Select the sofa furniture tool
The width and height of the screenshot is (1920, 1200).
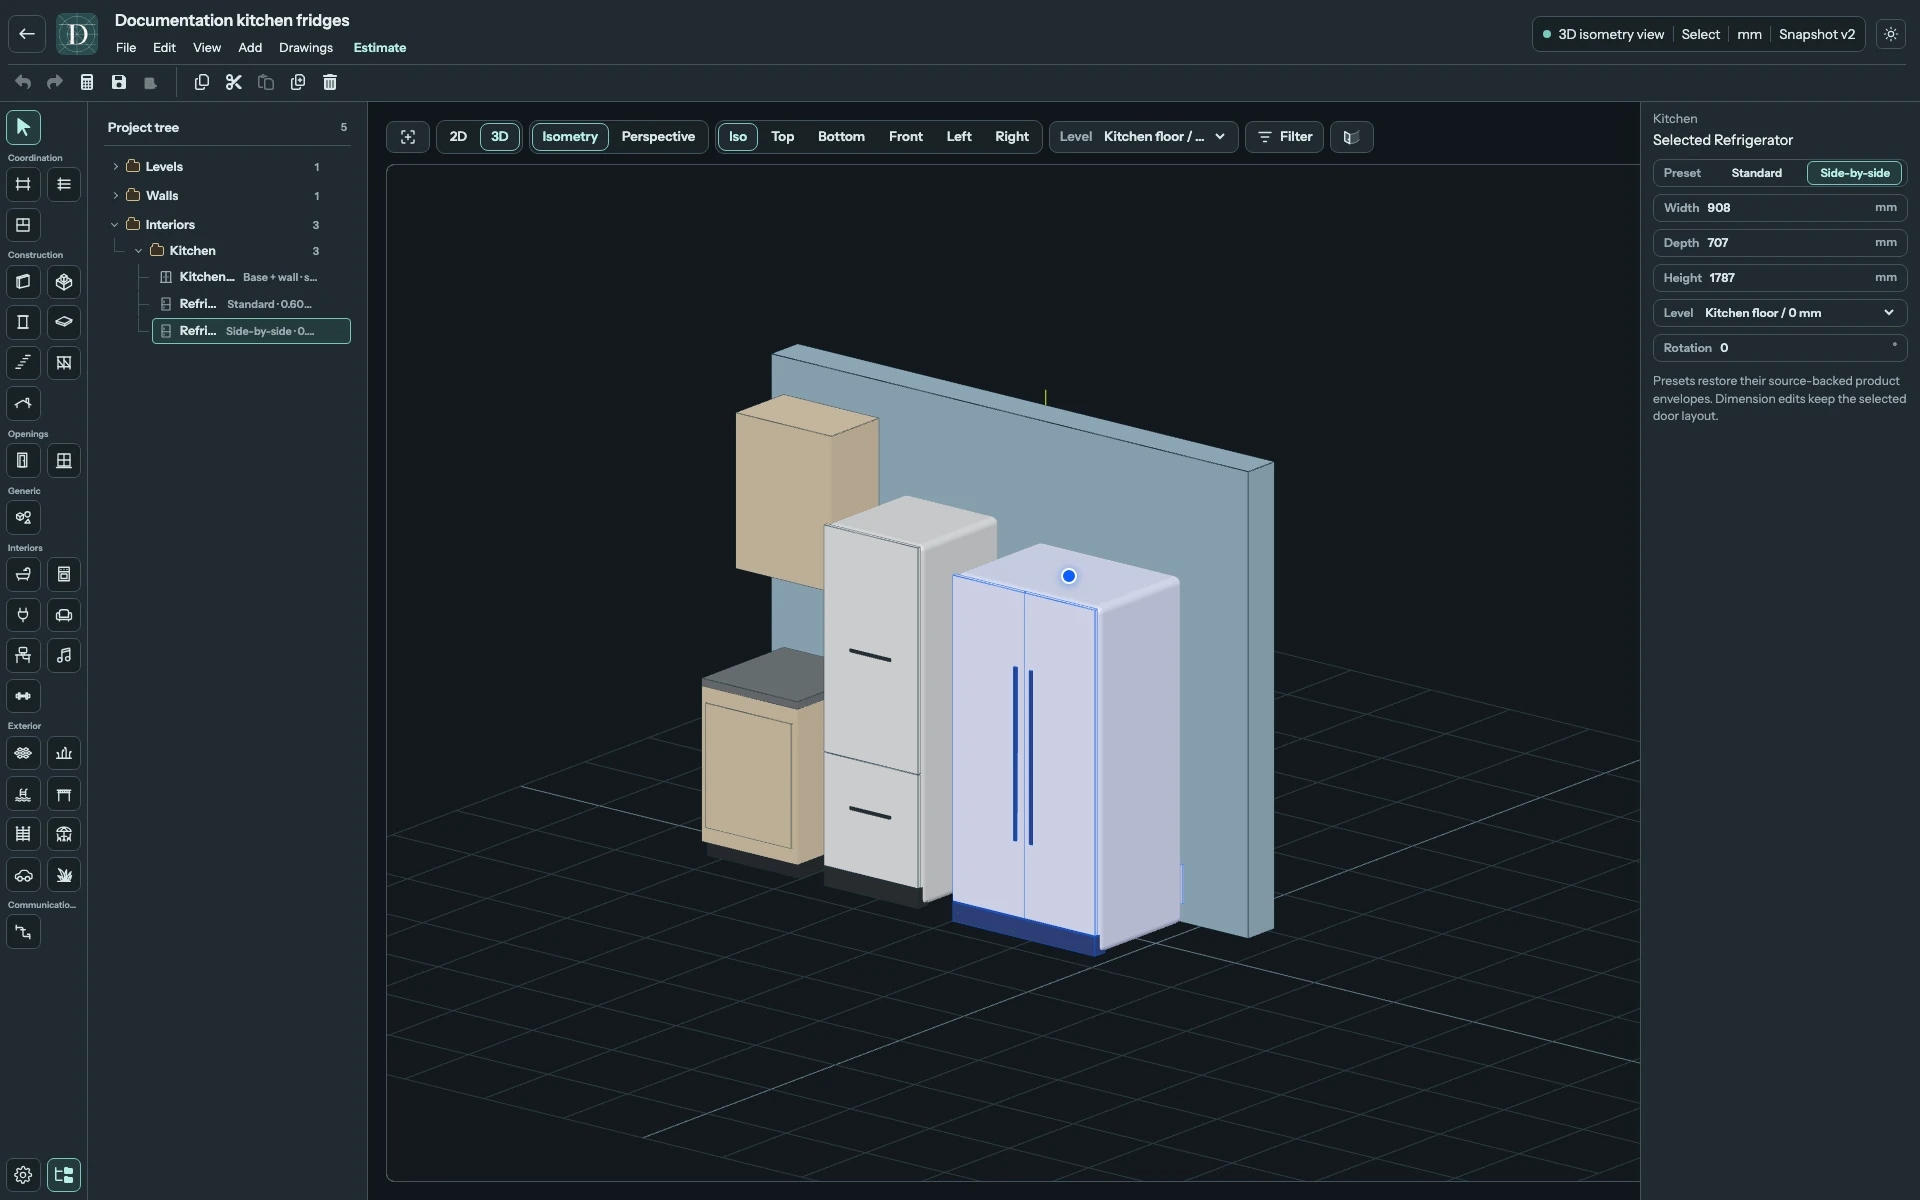(x=64, y=615)
